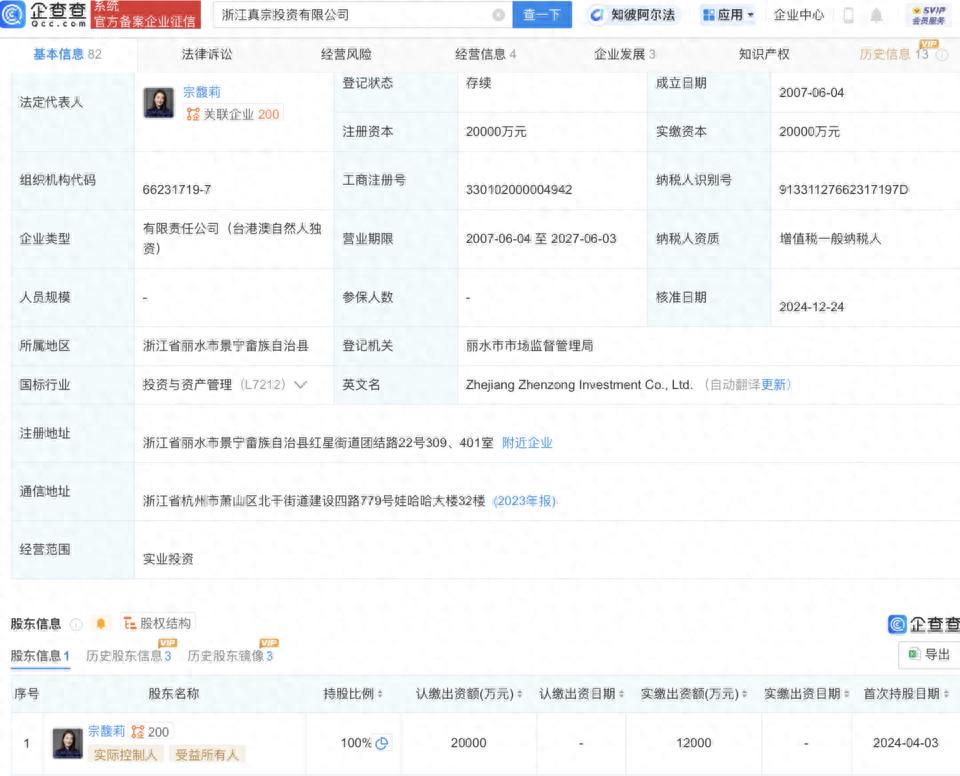Viewport: 960px width, 776px height.
Task: Export the shareholder table with 导出
Action: [x=929, y=654]
